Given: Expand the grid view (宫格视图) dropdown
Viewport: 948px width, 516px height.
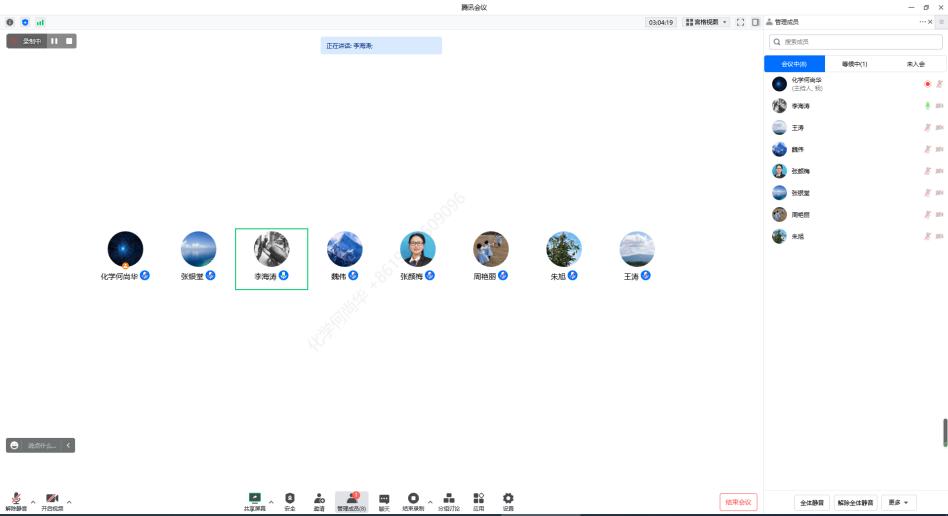Looking at the screenshot, I should point(706,22).
